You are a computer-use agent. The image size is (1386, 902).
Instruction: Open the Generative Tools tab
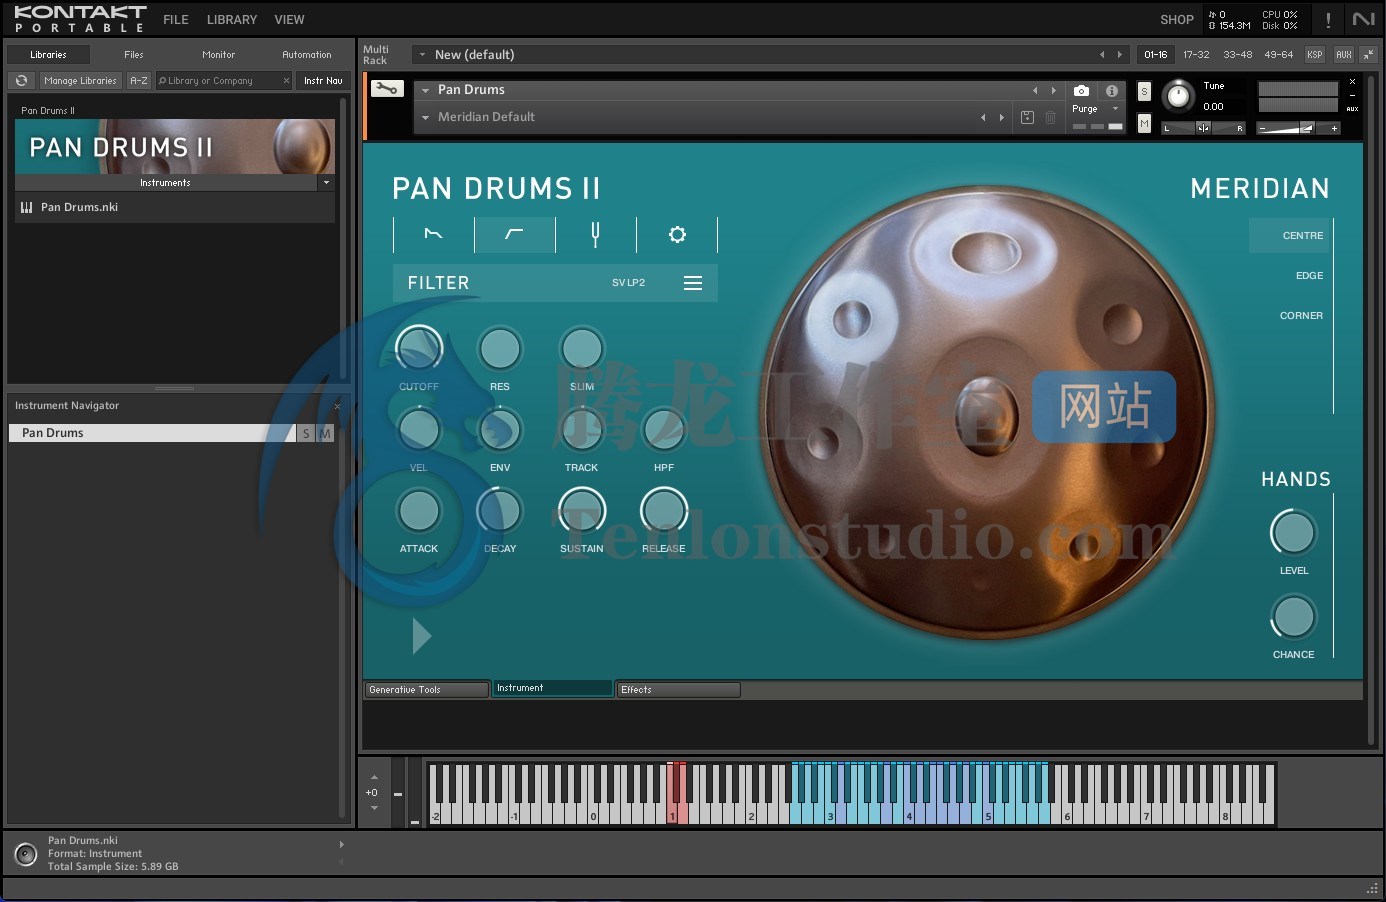point(426,690)
